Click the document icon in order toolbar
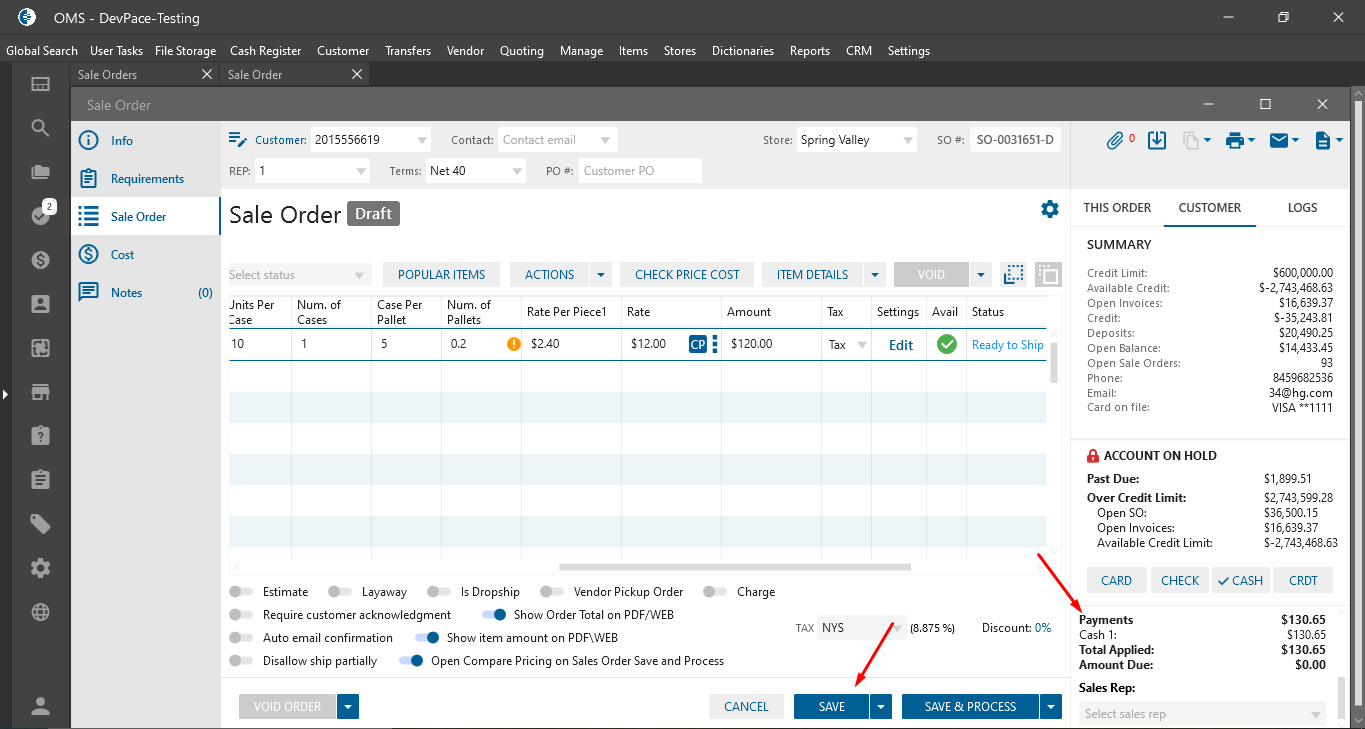1365x729 pixels. tap(1323, 141)
